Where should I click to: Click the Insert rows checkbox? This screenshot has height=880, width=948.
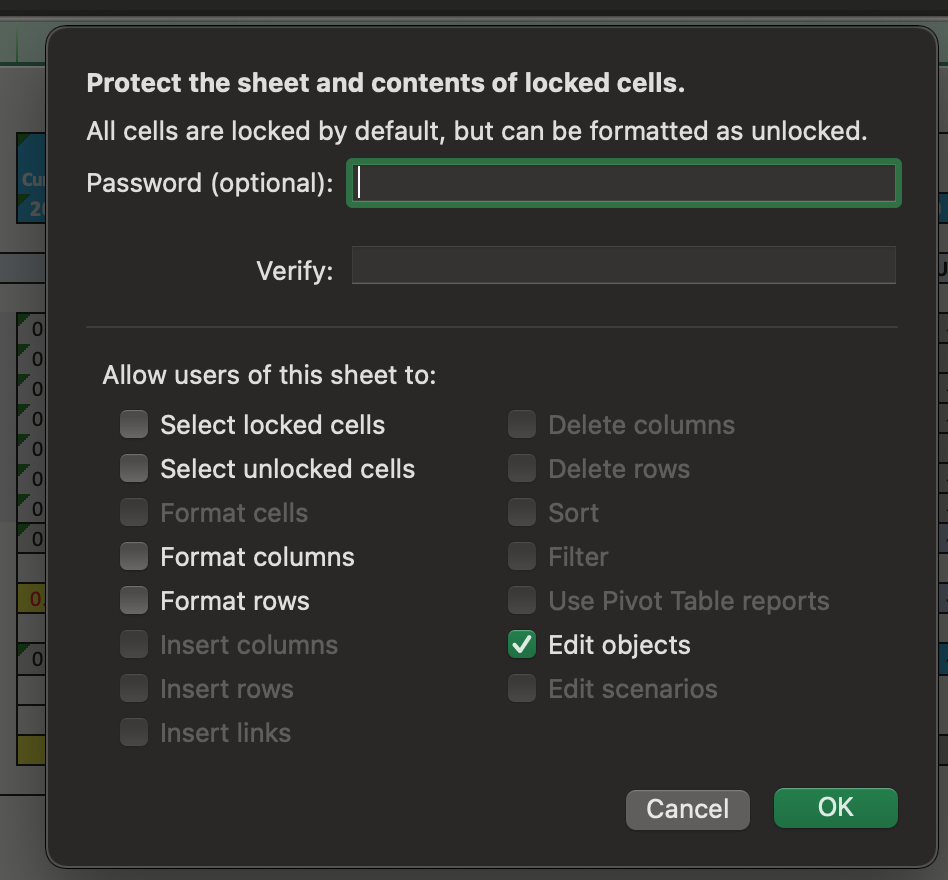coord(133,688)
